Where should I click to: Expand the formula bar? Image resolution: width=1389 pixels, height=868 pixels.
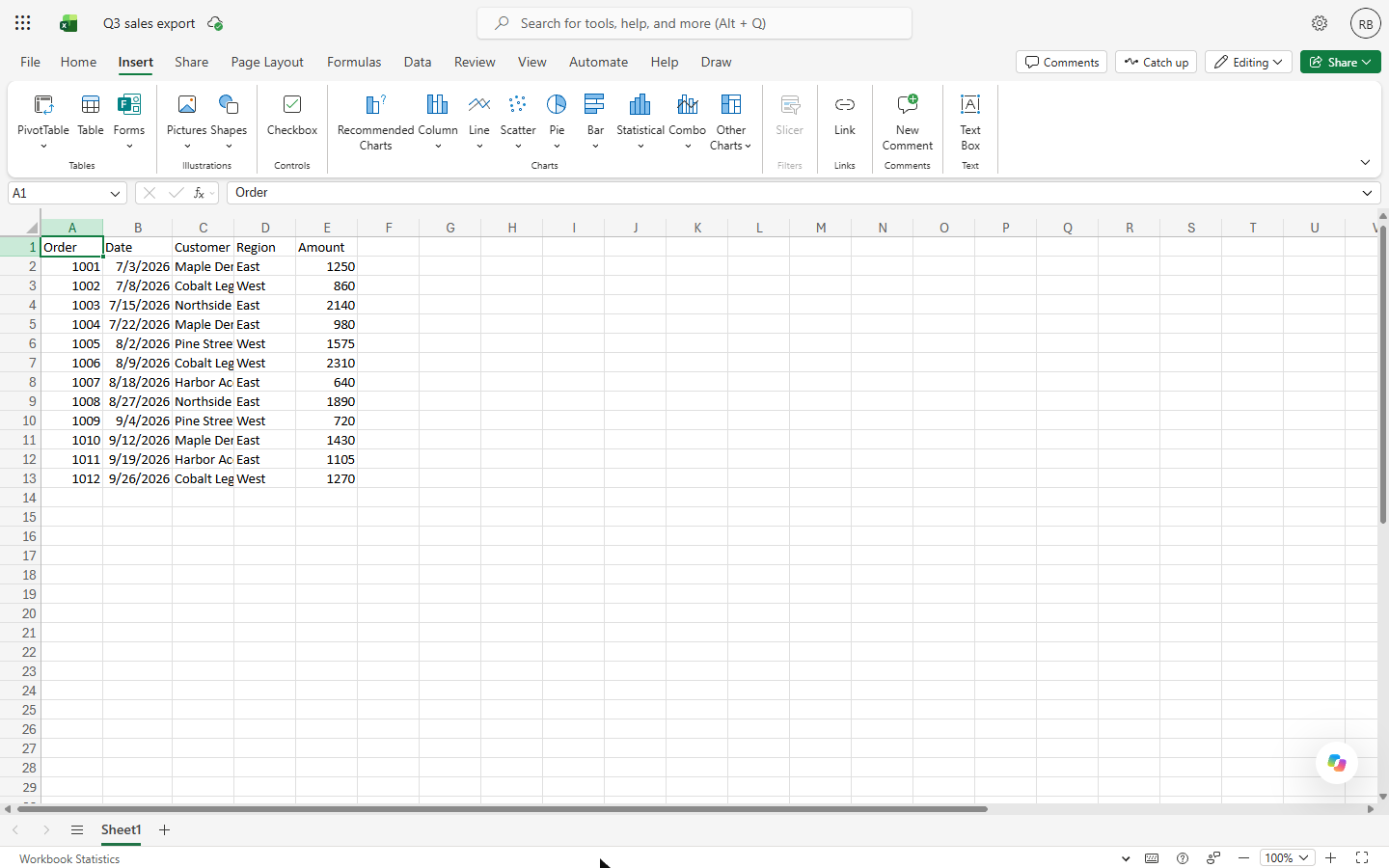pos(1367,193)
